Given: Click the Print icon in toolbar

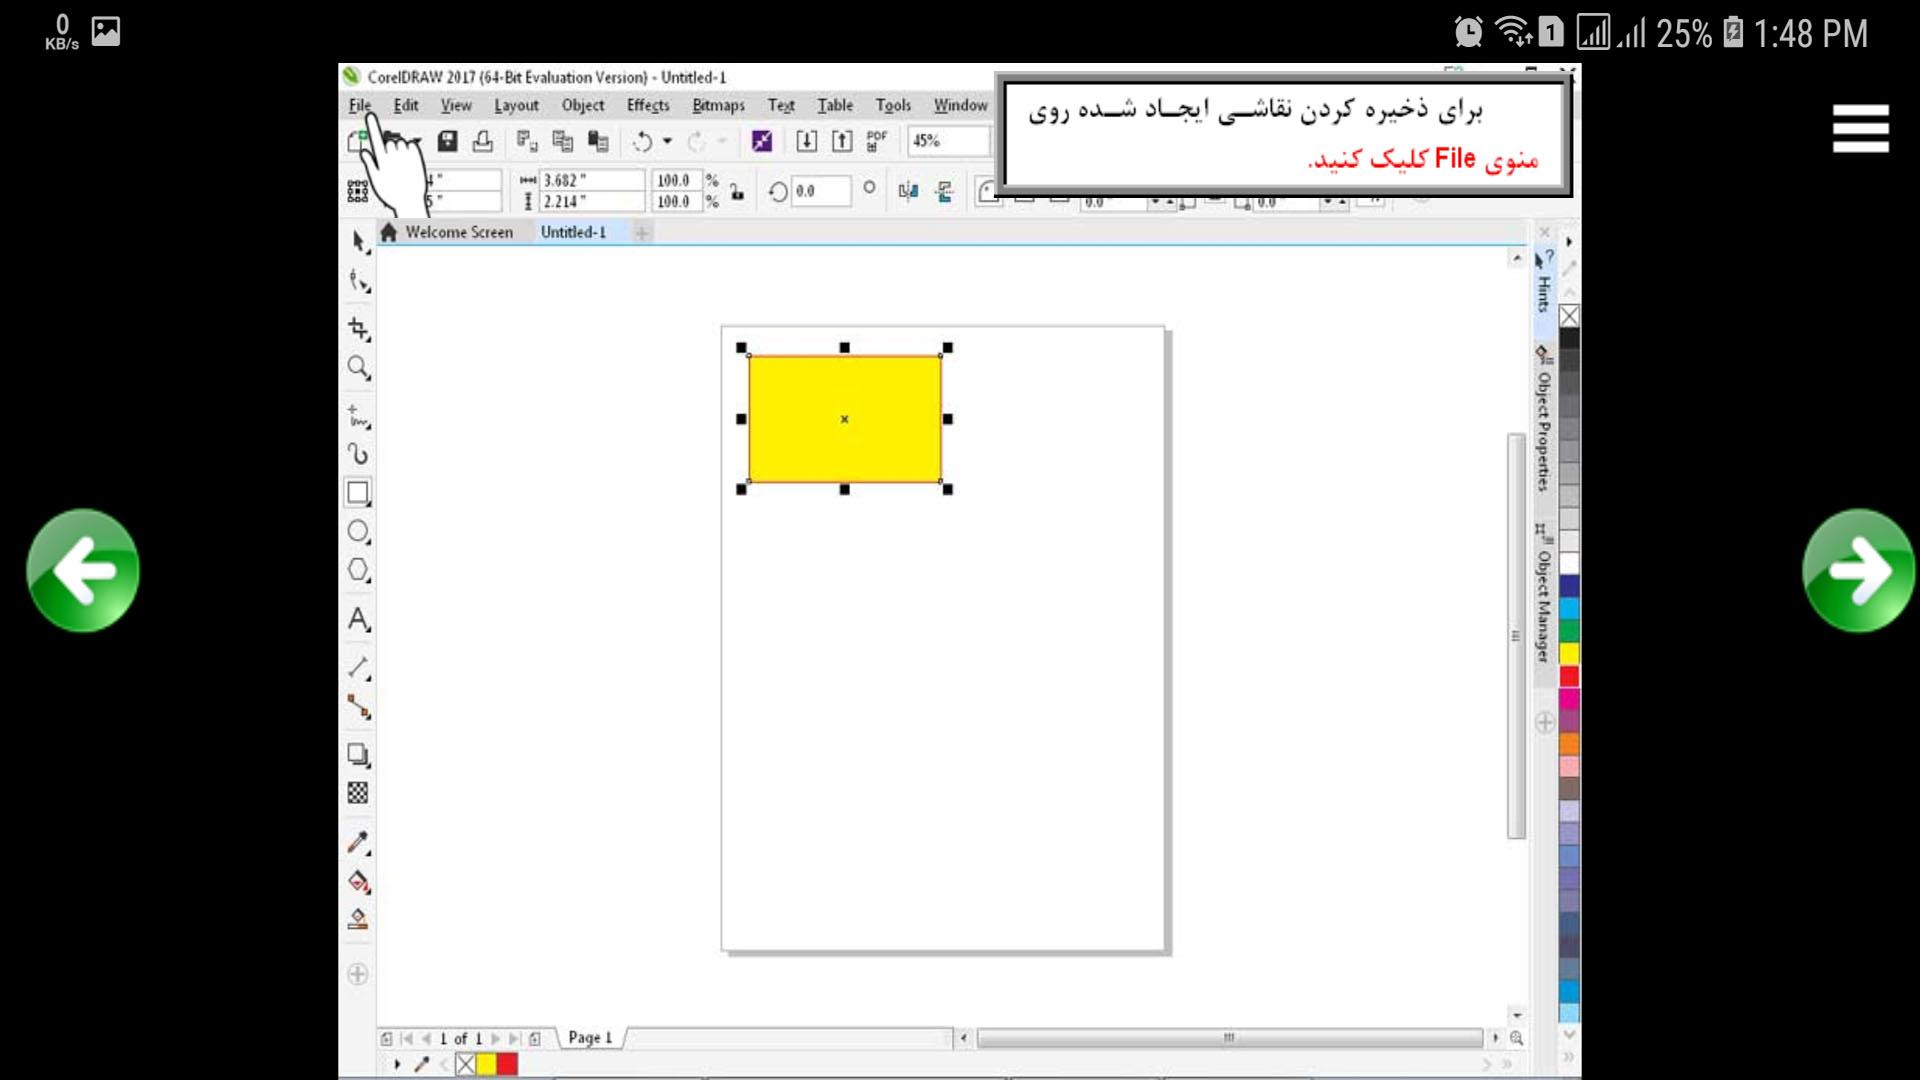Looking at the screenshot, I should click(x=483, y=141).
